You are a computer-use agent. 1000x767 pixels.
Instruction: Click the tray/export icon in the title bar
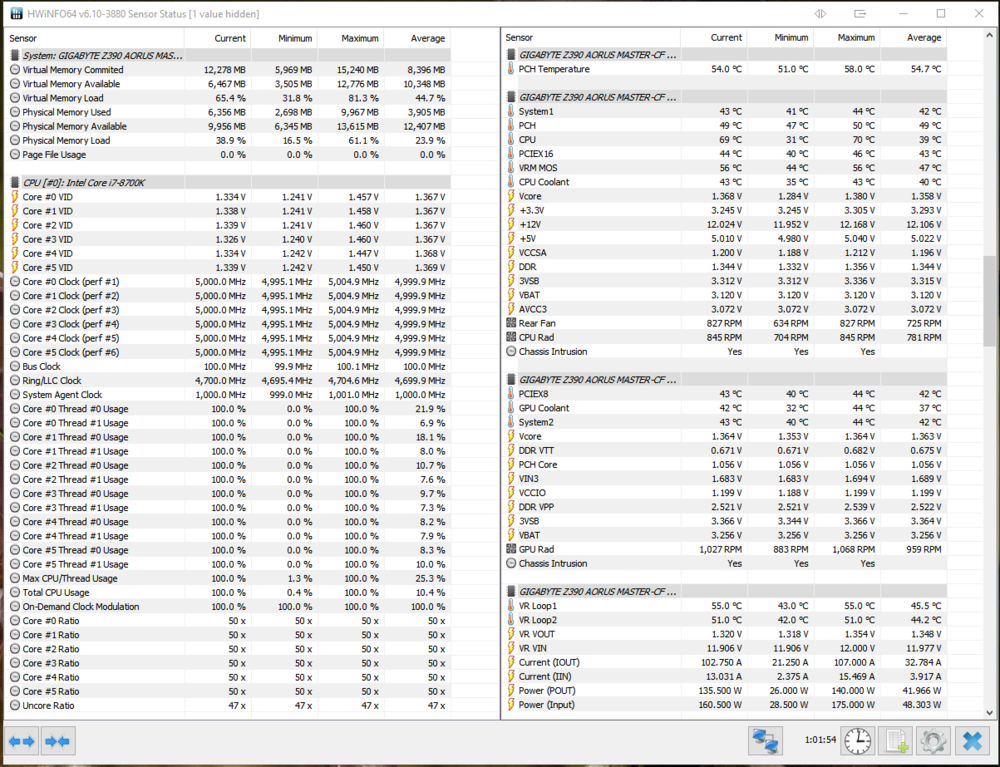coord(861,13)
